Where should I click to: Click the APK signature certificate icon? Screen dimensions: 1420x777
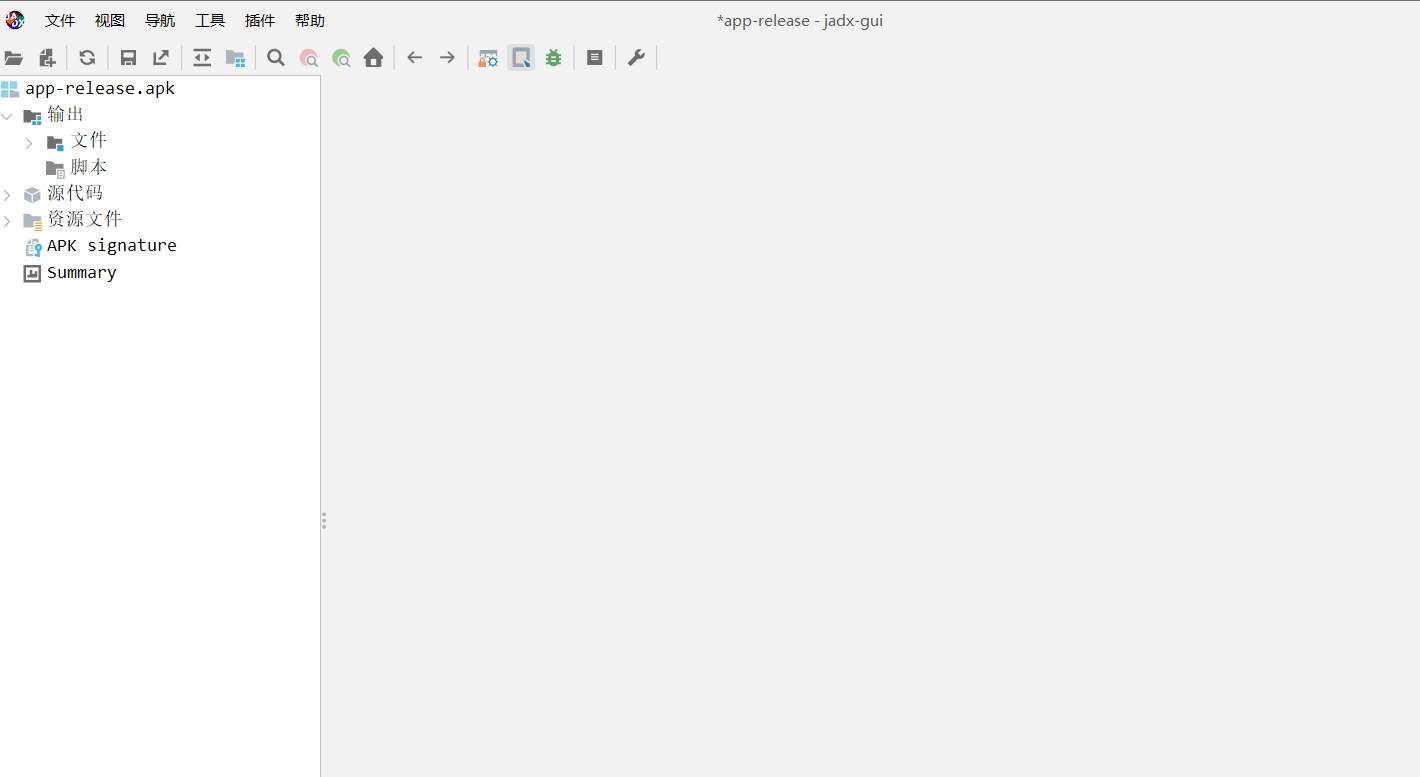(33, 247)
